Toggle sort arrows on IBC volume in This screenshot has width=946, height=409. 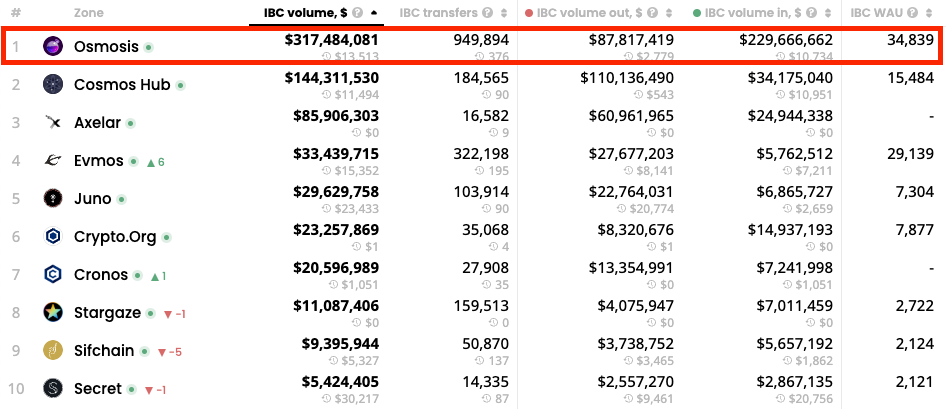pos(828,12)
